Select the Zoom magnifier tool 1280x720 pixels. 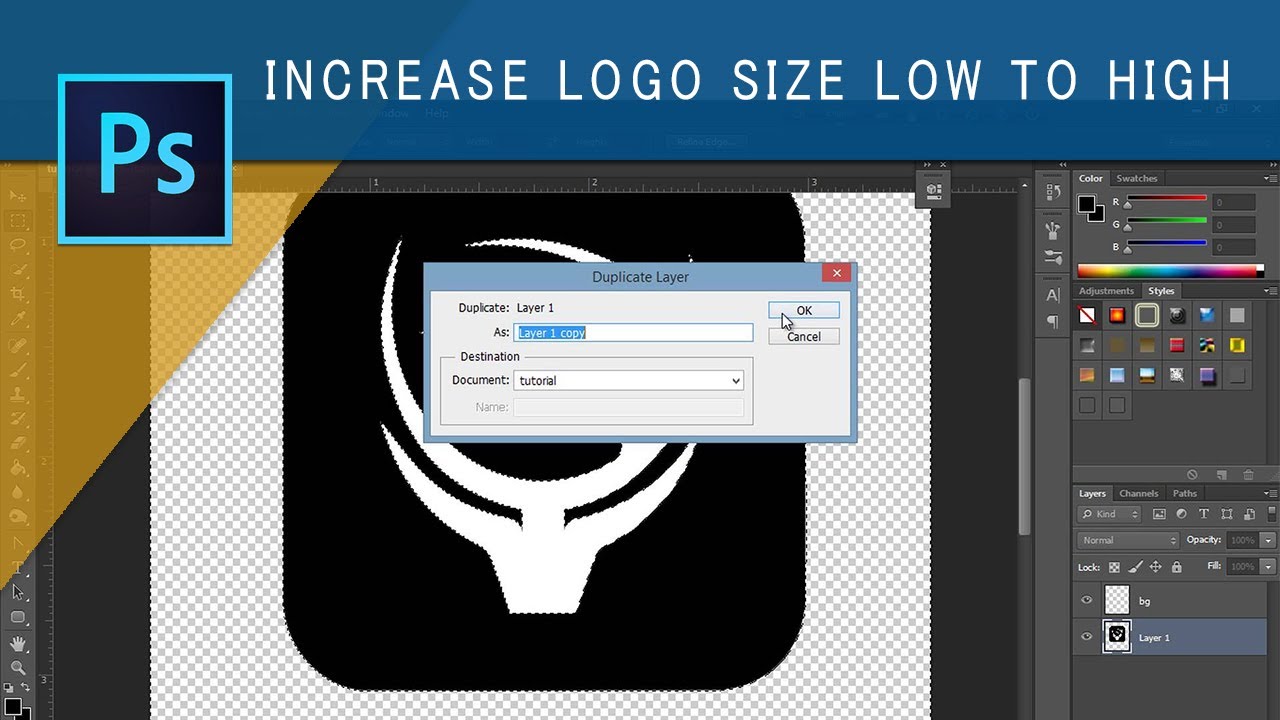click(18, 667)
